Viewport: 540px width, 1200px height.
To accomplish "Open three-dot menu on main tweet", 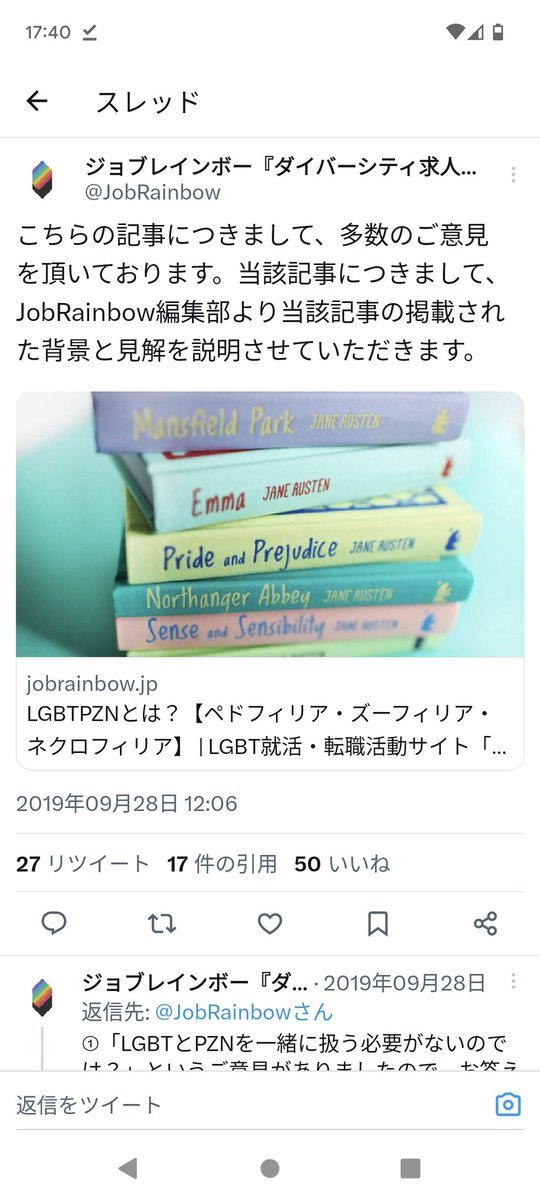I will (513, 174).
